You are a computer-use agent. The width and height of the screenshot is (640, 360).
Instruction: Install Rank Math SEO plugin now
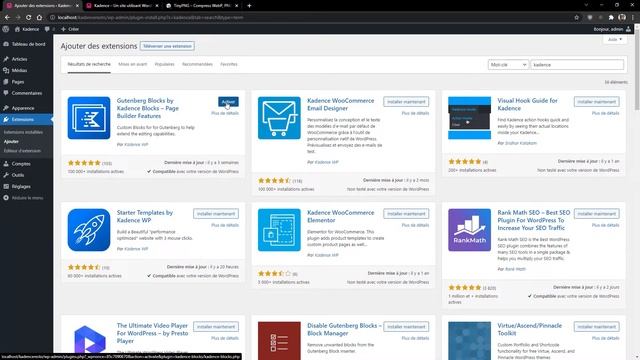click(596, 214)
